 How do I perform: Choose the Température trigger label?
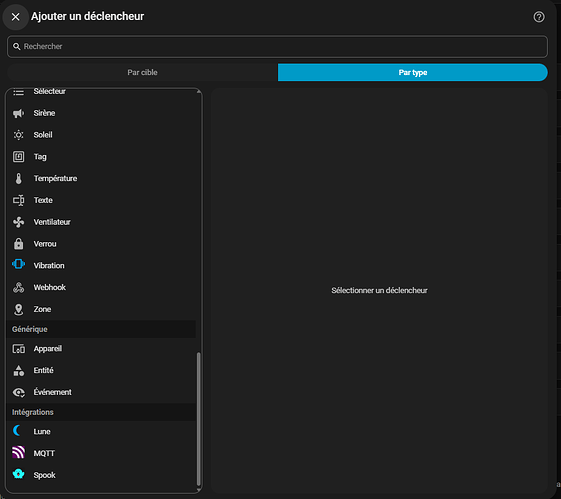point(55,178)
